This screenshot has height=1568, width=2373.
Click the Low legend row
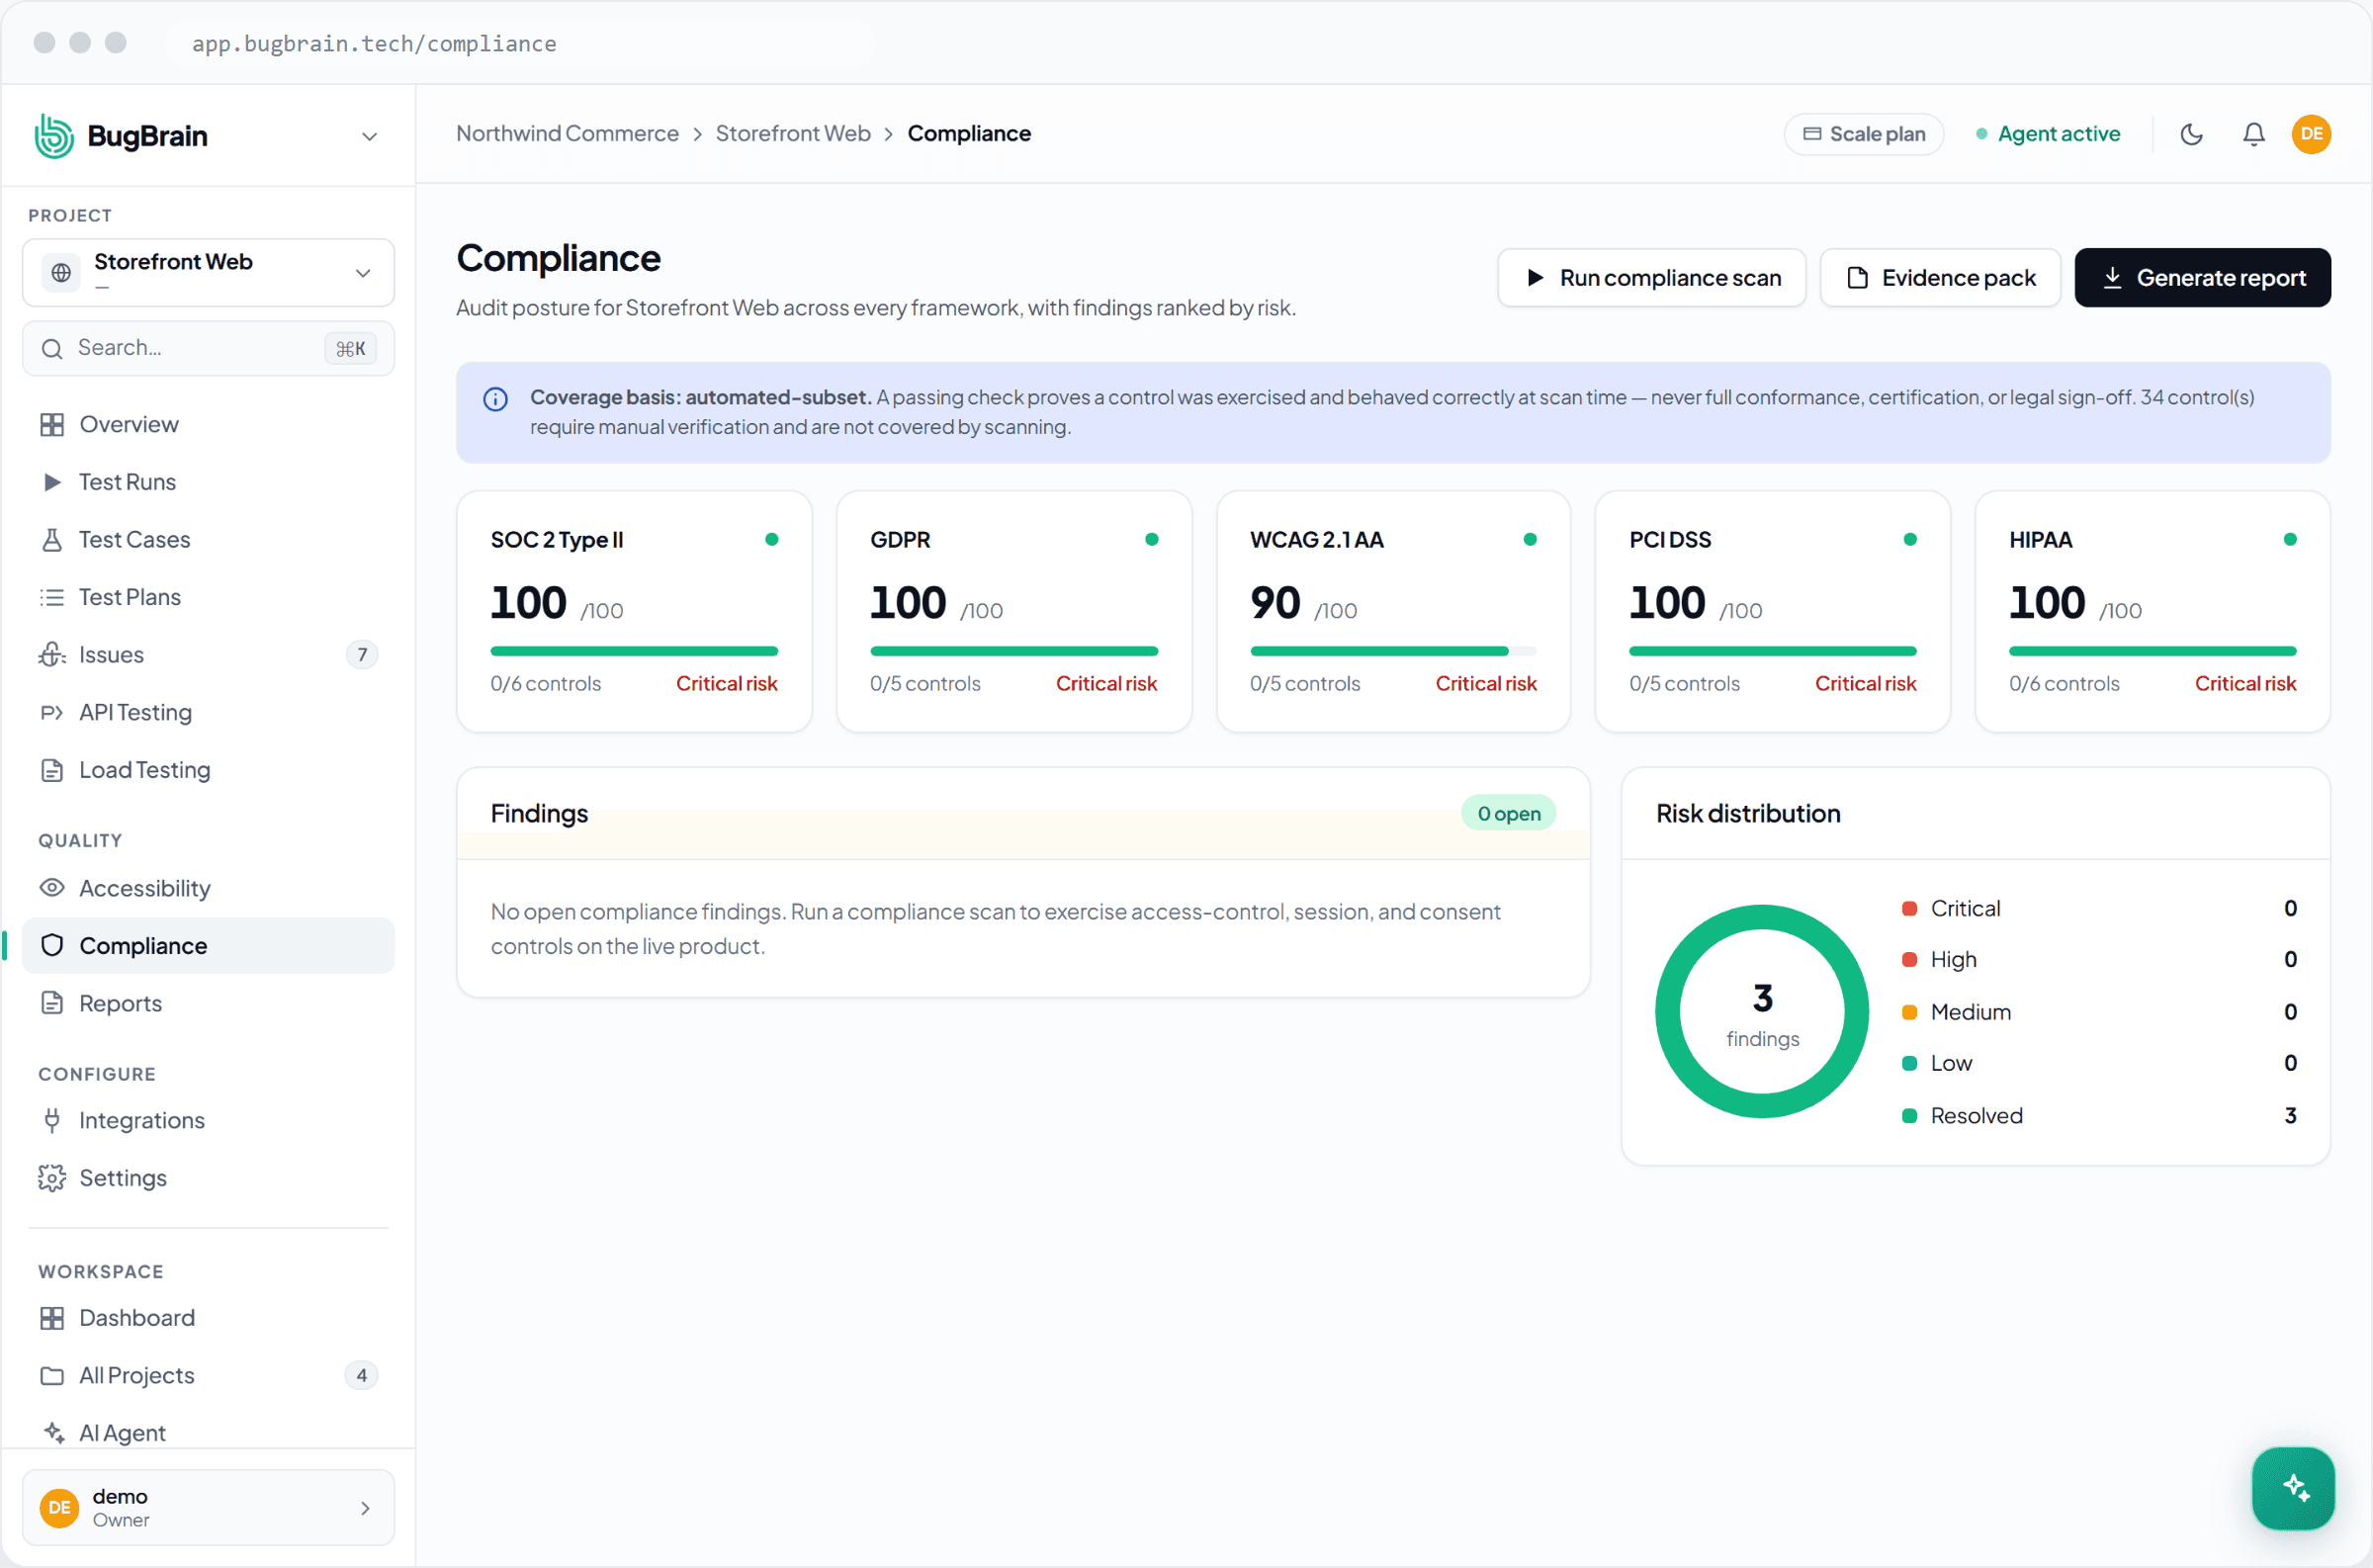point(2098,1063)
